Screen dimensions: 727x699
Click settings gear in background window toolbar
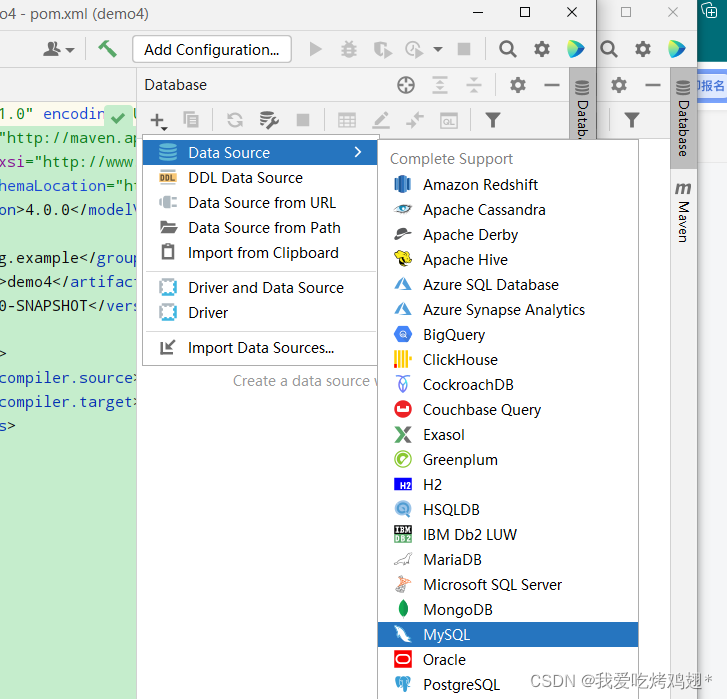(643, 49)
